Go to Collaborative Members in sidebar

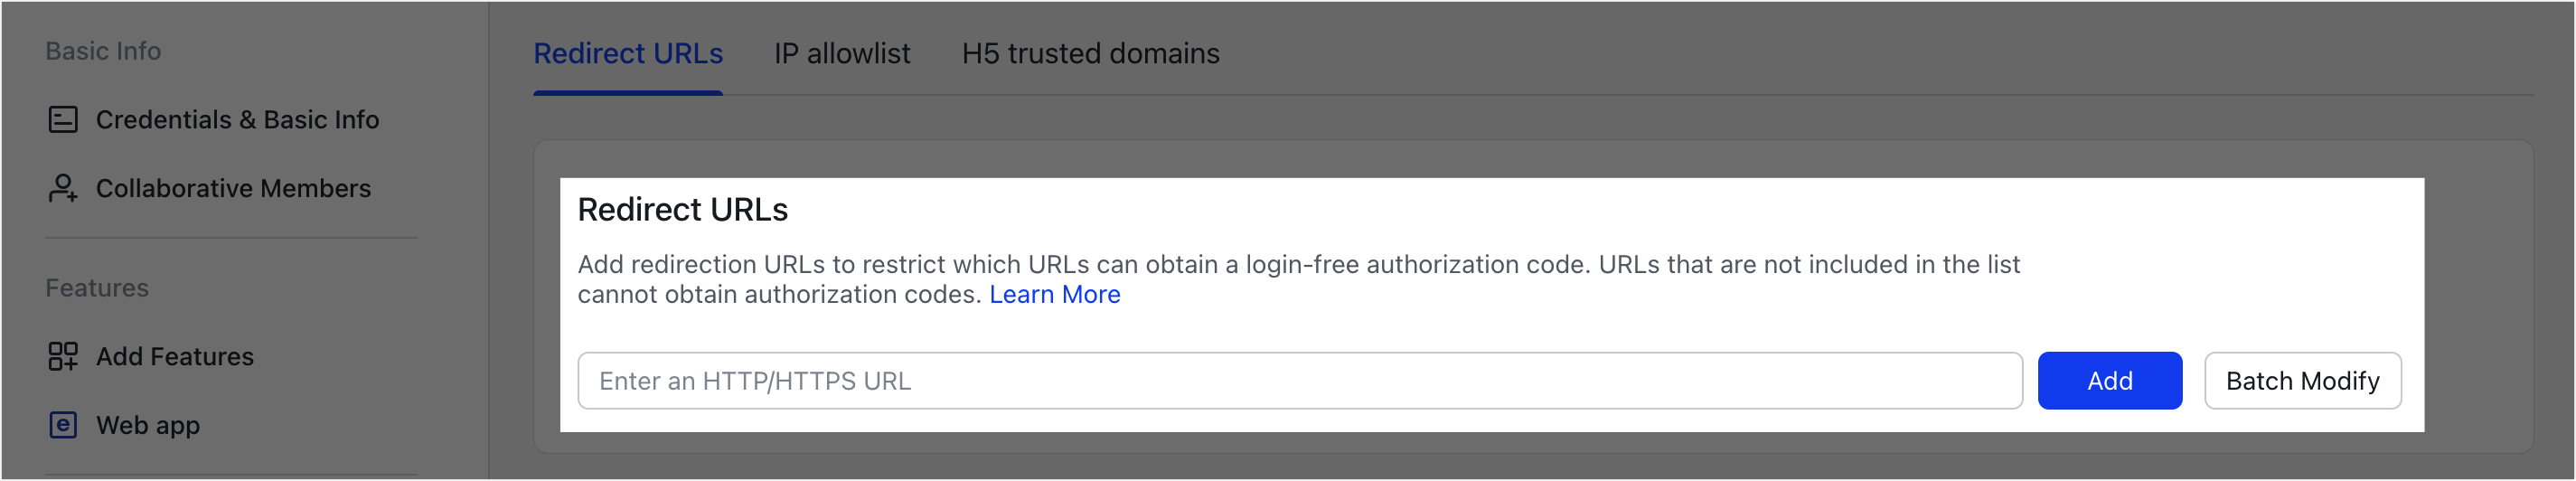point(233,188)
